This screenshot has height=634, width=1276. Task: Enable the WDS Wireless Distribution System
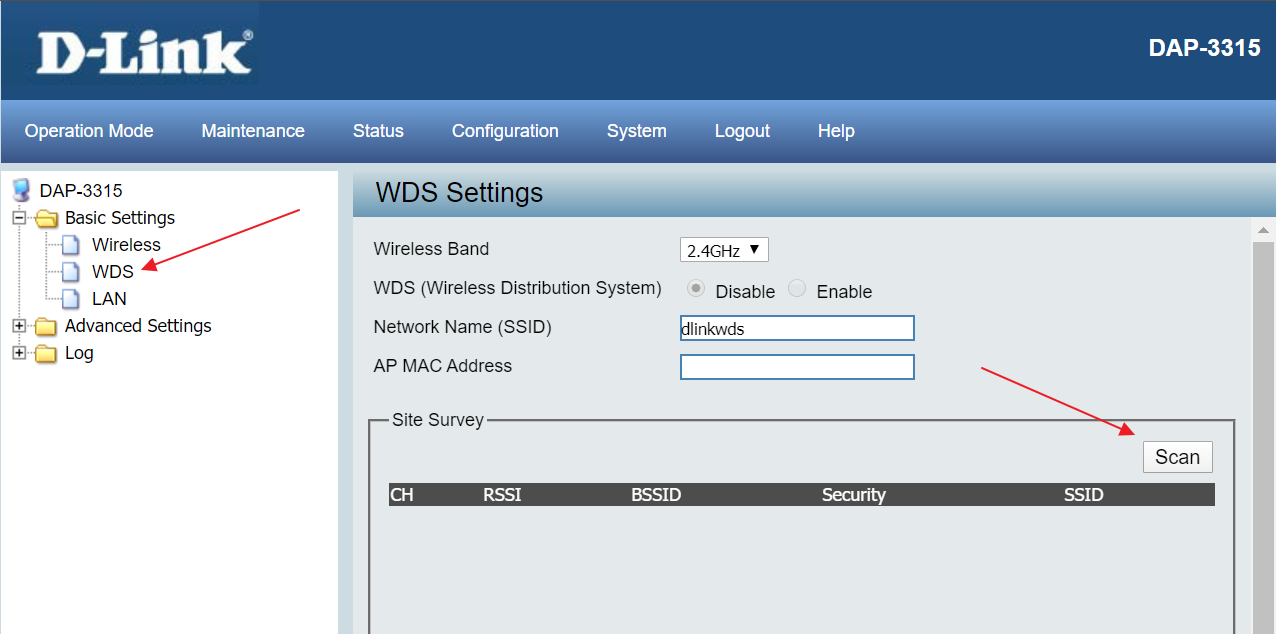(797, 289)
